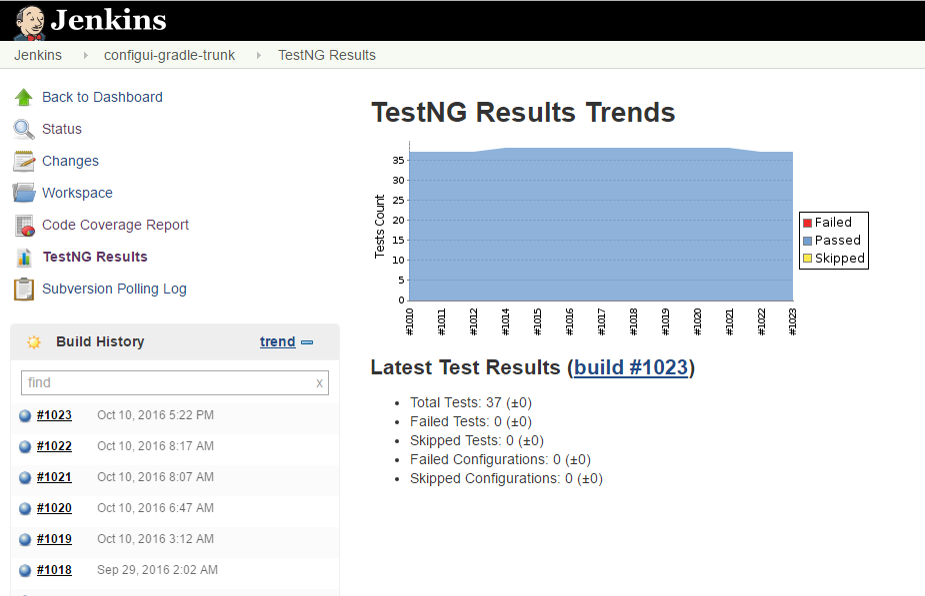The width and height of the screenshot is (925, 596).
Task: Focus the find builds search field
Action: [175, 383]
